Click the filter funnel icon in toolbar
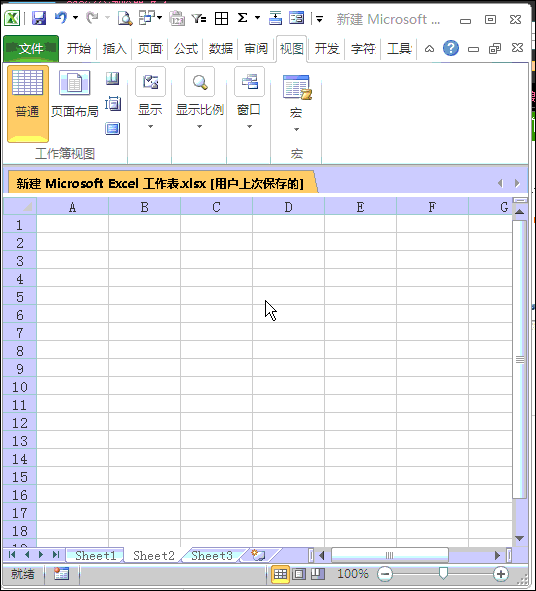 click(x=199, y=18)
